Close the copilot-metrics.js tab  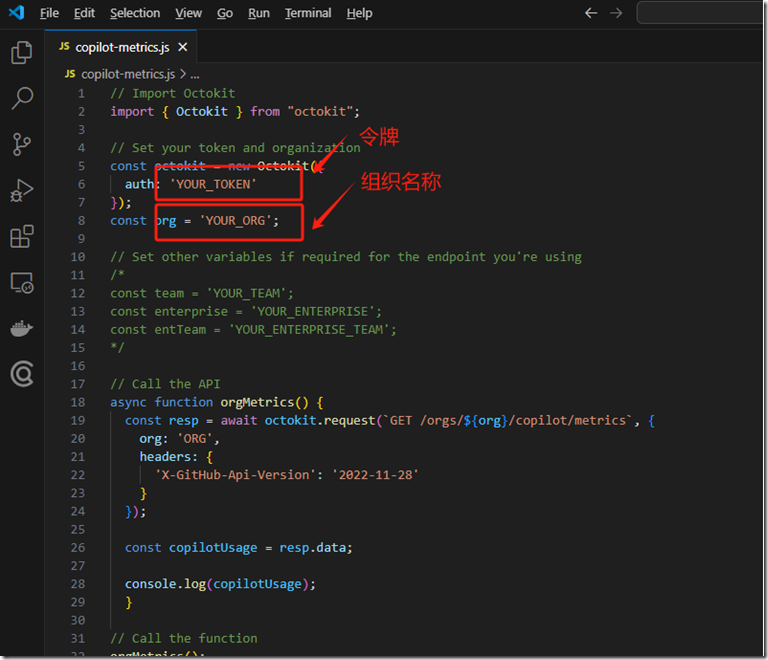pyautogui.click(x=183, y=47)
